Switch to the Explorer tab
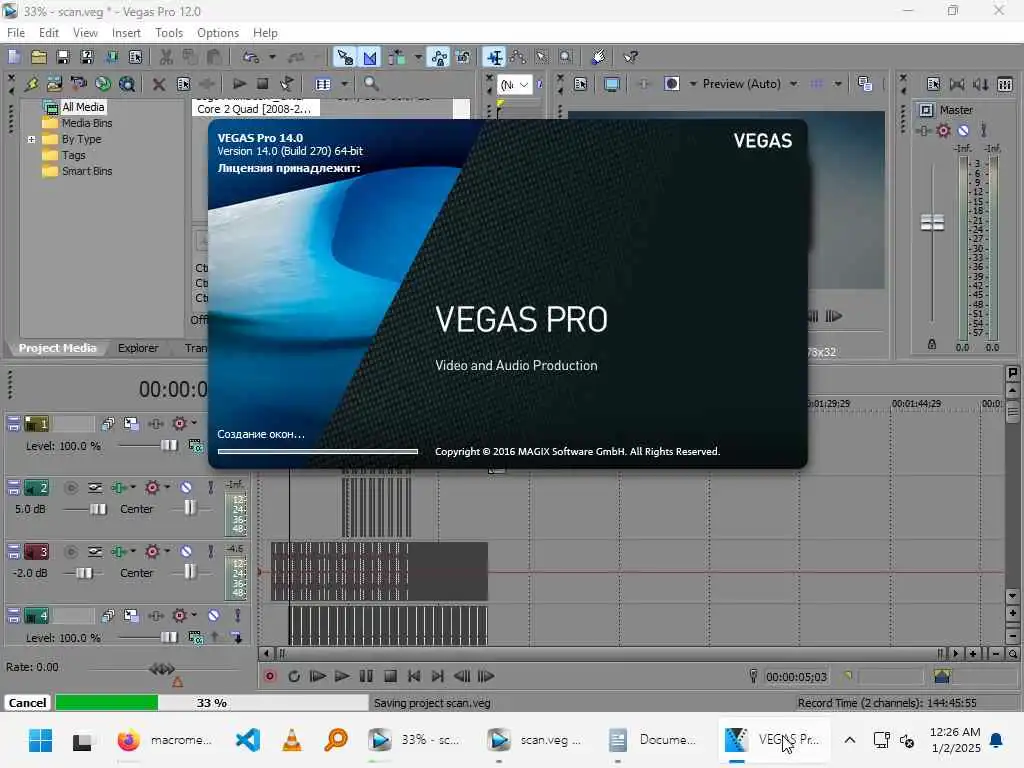The width and height of the screenshot is (1024, 768). [x=138, y=348]
